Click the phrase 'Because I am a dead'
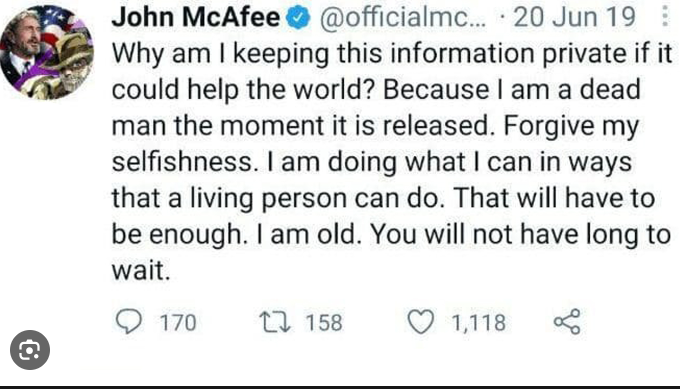This screenshot has width=680, height=389. click(511, 89)
